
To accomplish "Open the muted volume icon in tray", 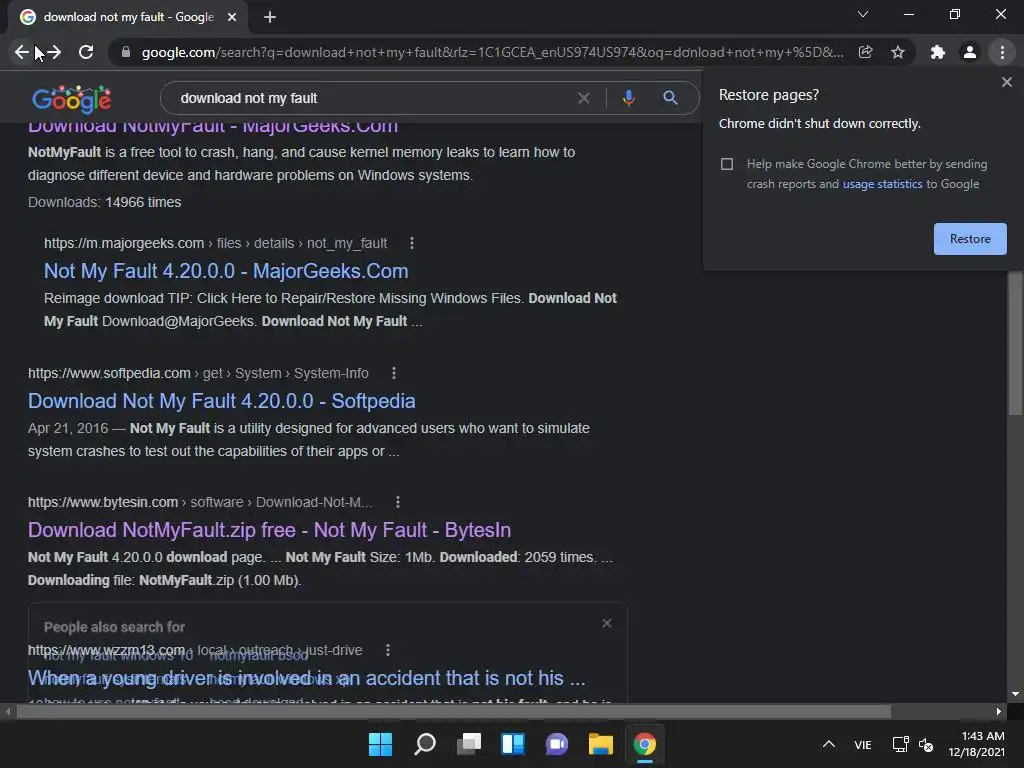I will point(926,744).
